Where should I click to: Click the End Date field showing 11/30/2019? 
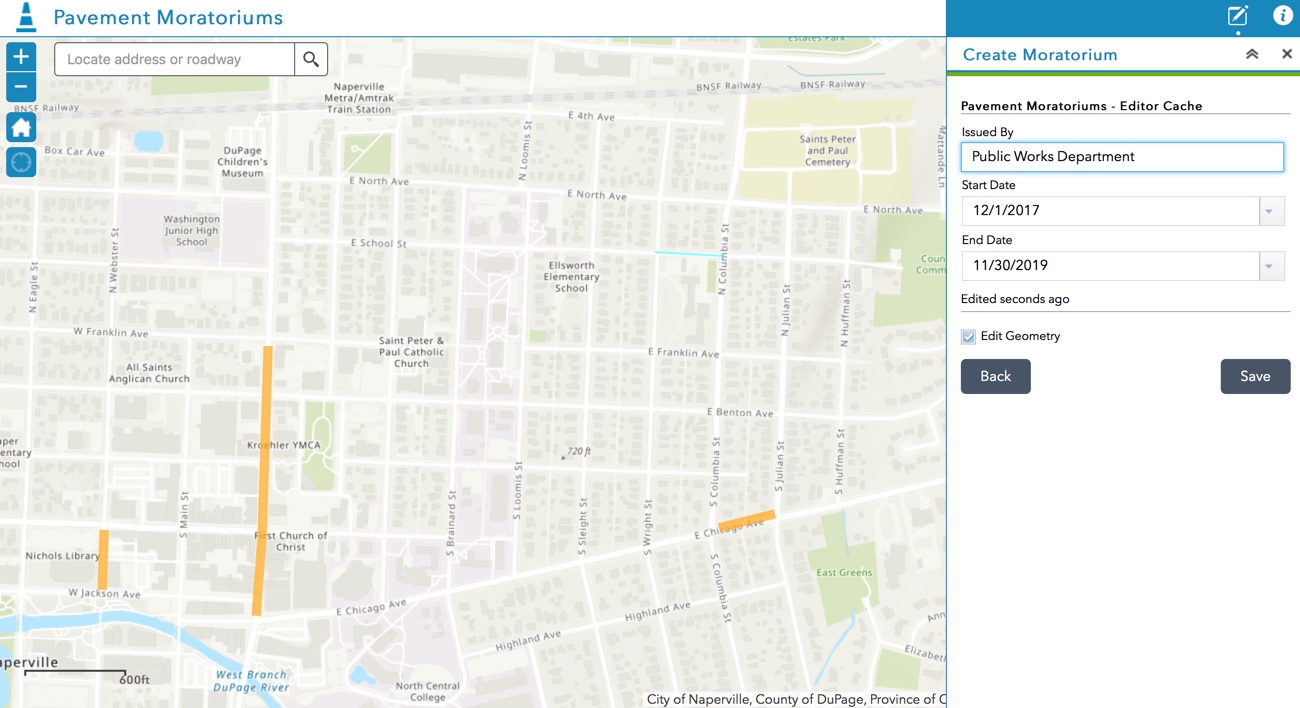1110,266
